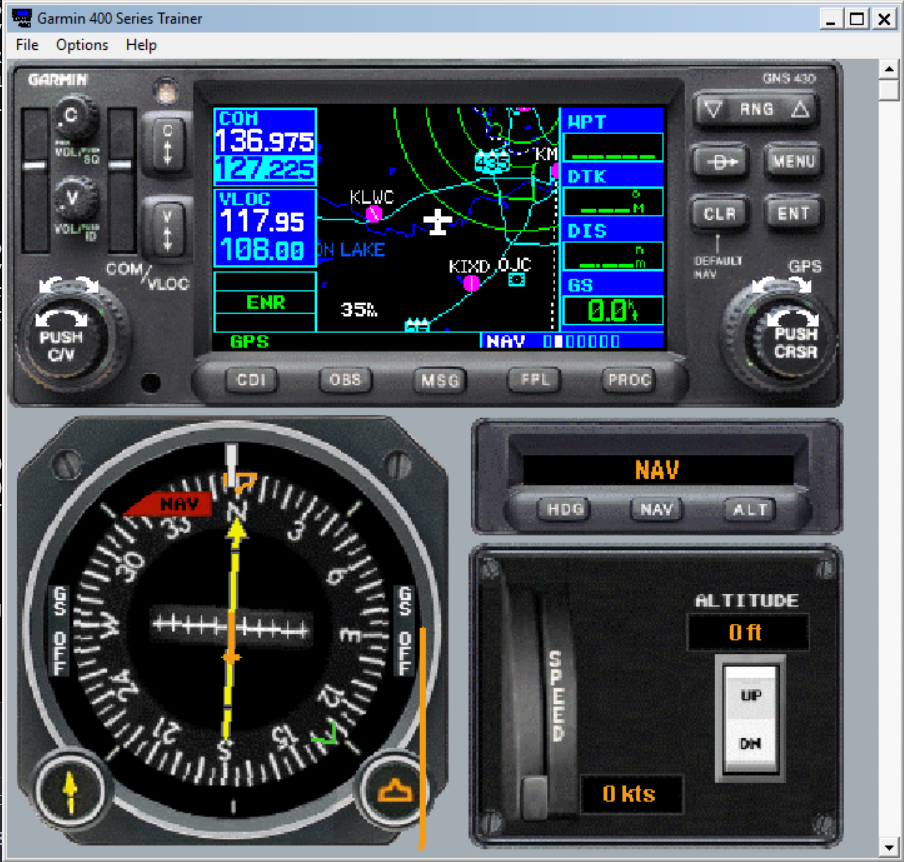This screenshot has width=904, height=862.
Task: Click the interstate 435 shield on map
Action: (x=492, y=164)
